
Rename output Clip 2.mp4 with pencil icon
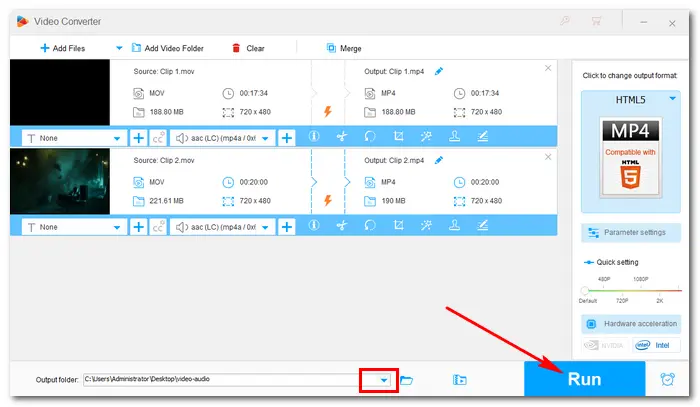click(x=439, y=160)
